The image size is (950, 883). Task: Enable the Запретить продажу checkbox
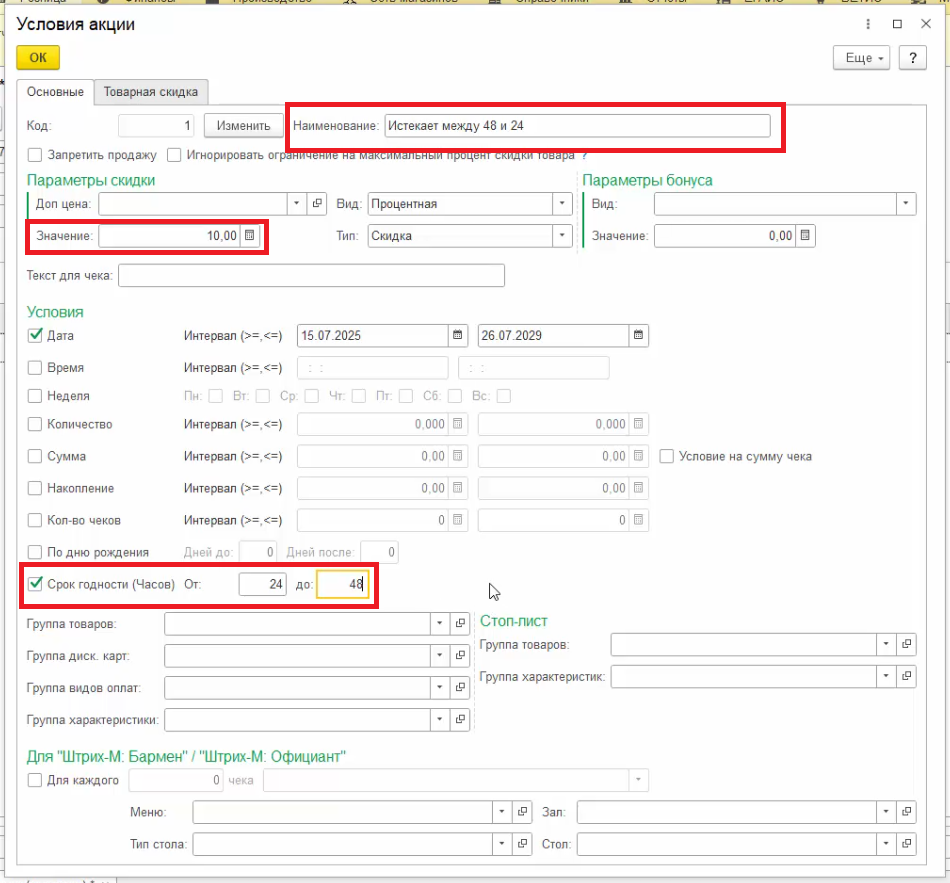click(x=35, y=155)
